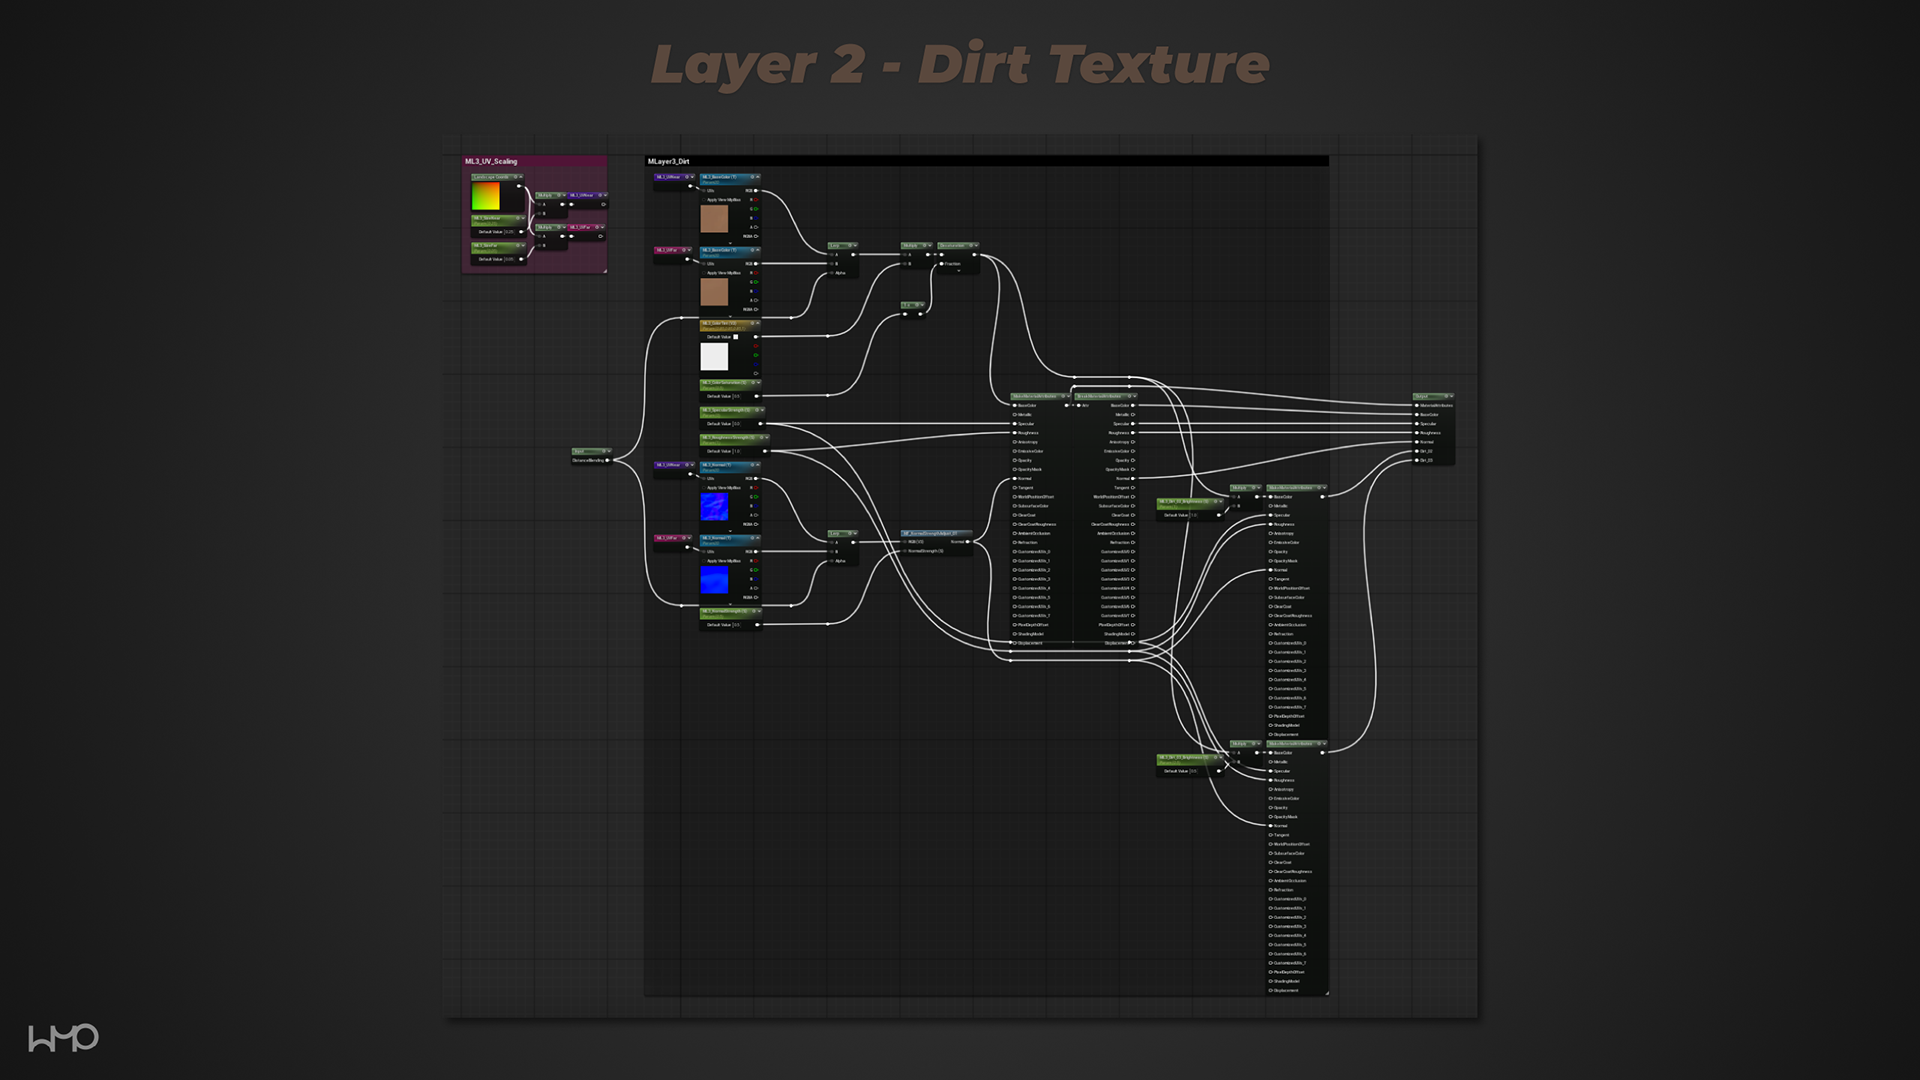Click the ML3_ColorSaturation Default Value field
The image size is (1920, 1080).
736,396
